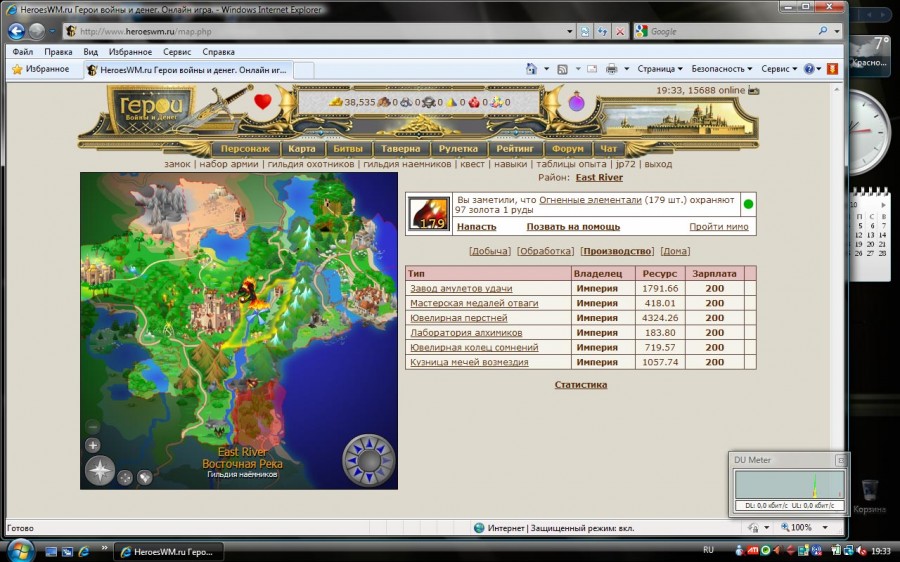
Task: Open Завод амулетов удачи link
Action: coord(461,288)
